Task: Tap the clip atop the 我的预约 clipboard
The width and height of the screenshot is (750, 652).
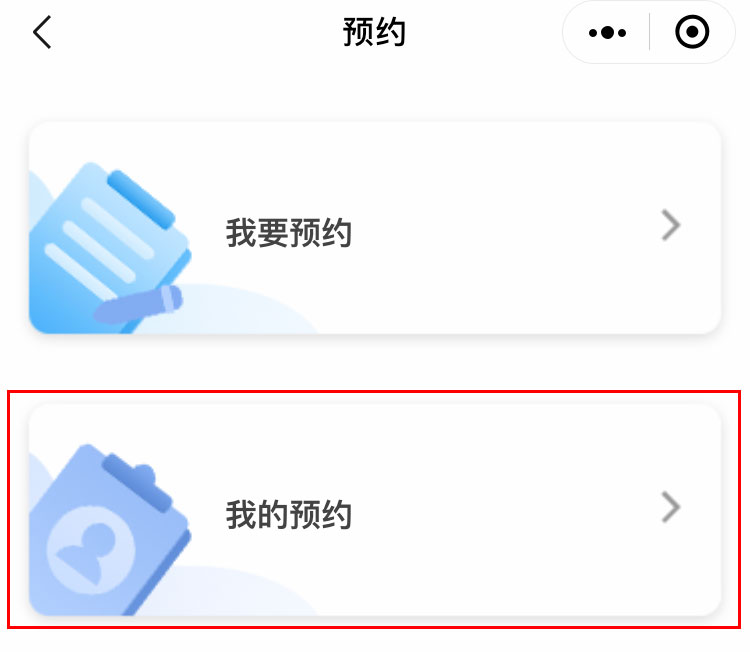Action: click(136, 481)
